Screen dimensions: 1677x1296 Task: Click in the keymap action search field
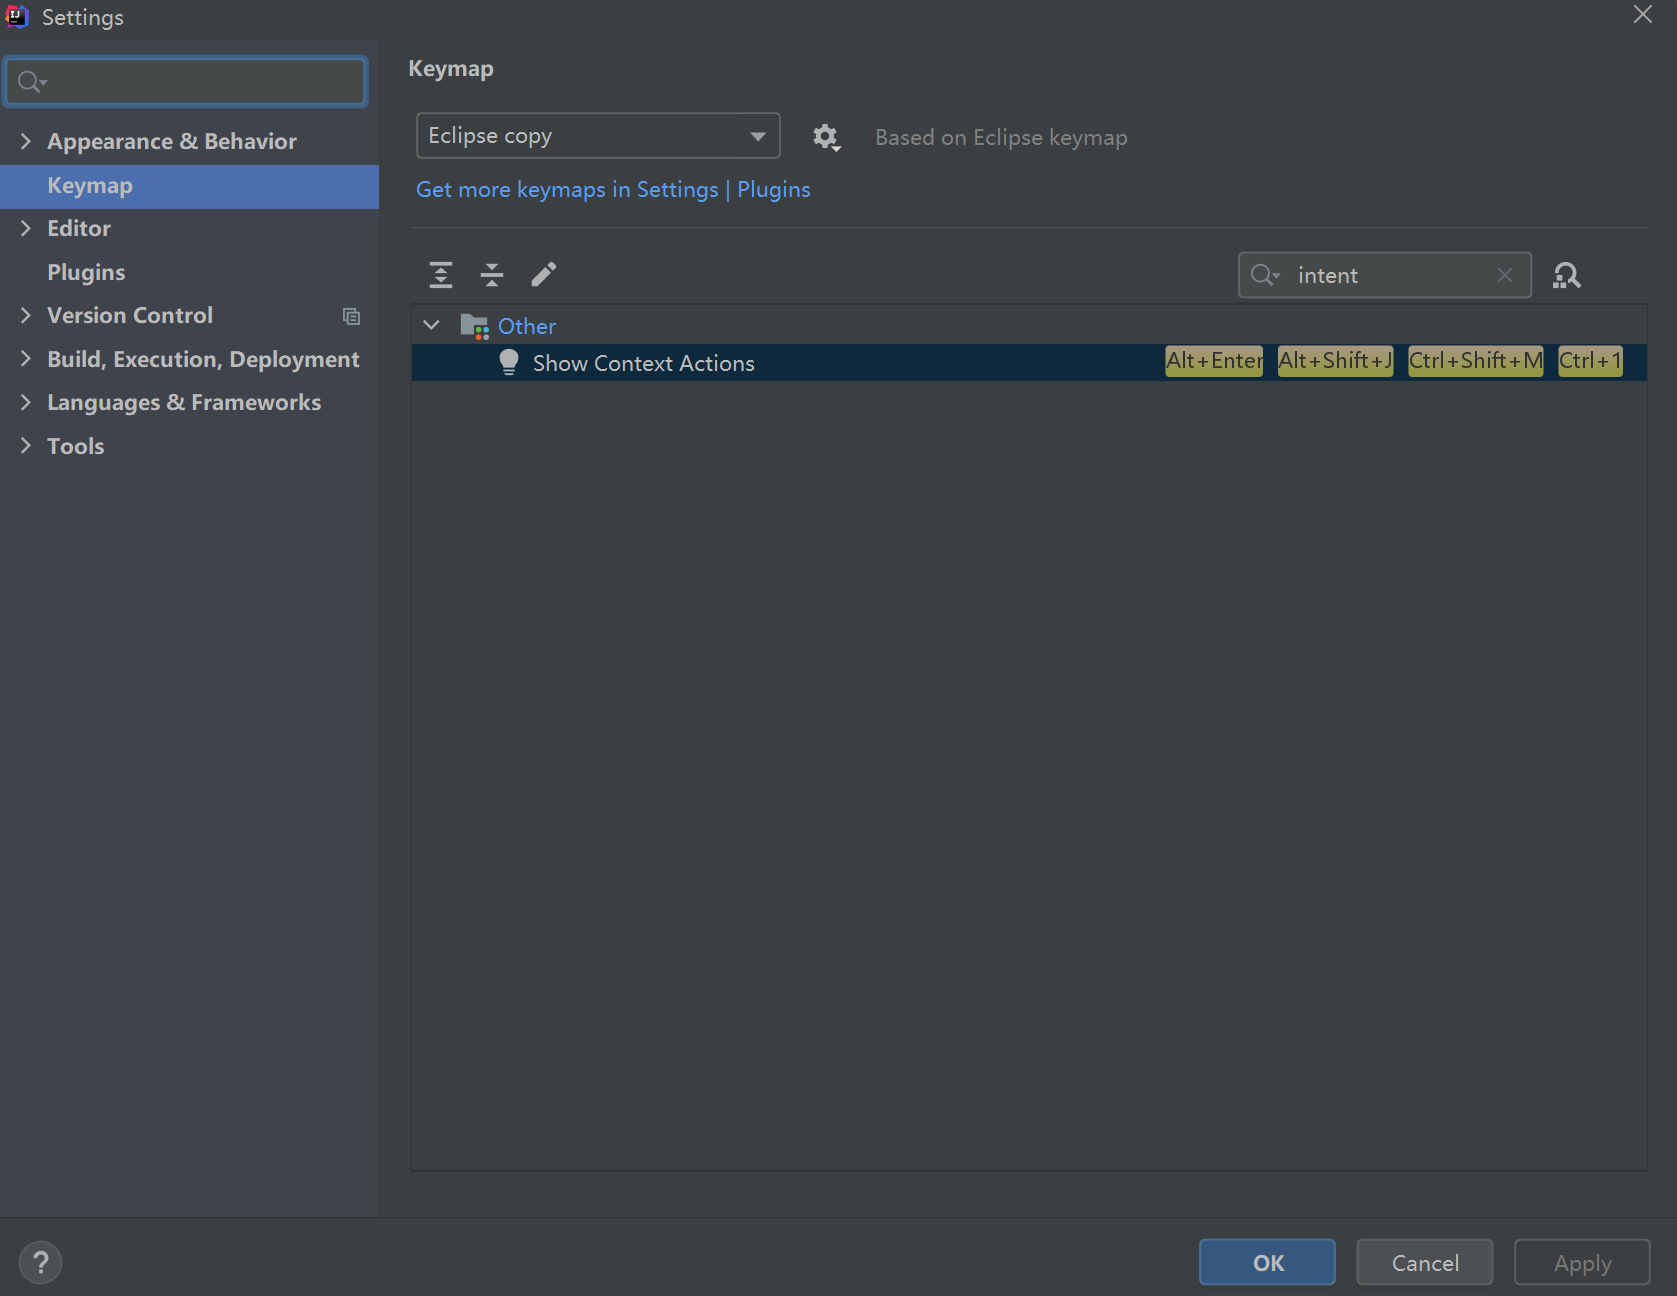point(1385,275)
